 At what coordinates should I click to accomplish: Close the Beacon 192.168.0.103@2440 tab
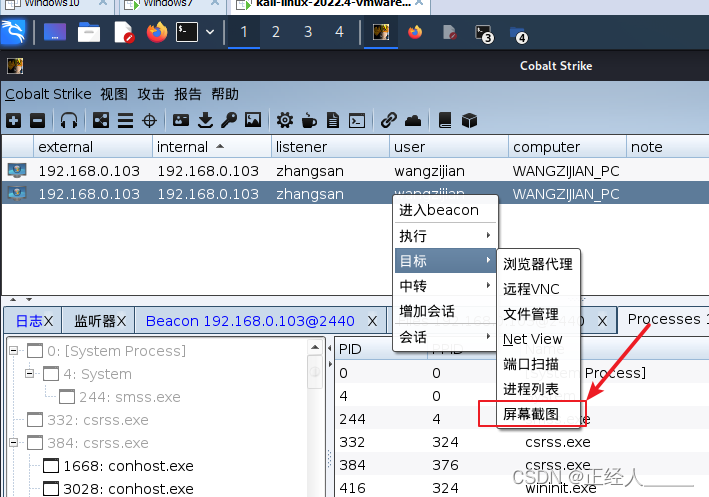372,321
